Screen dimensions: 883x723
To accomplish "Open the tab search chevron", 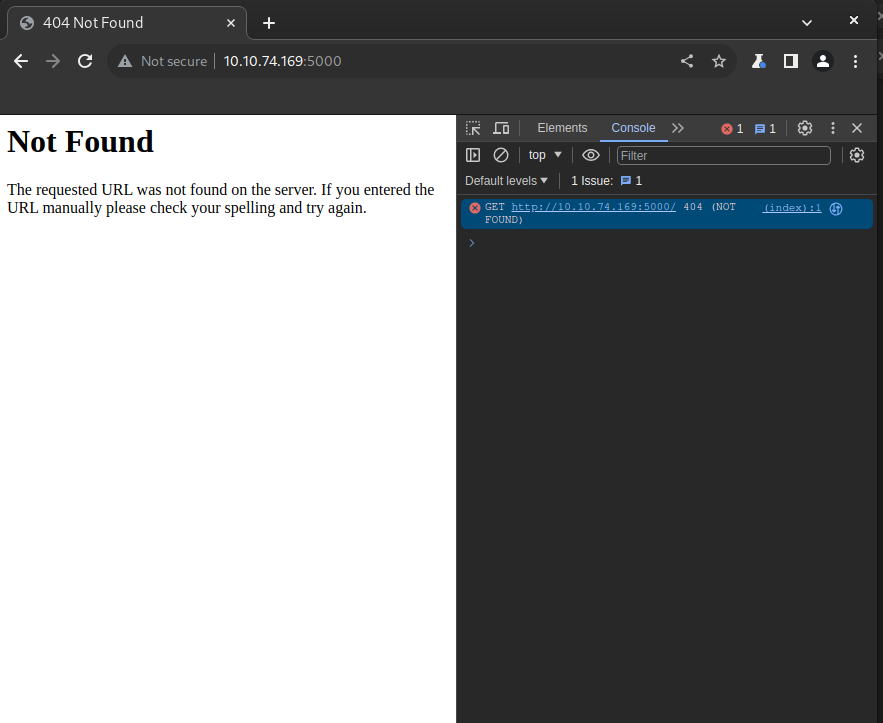I will click(x=806, y=23).
